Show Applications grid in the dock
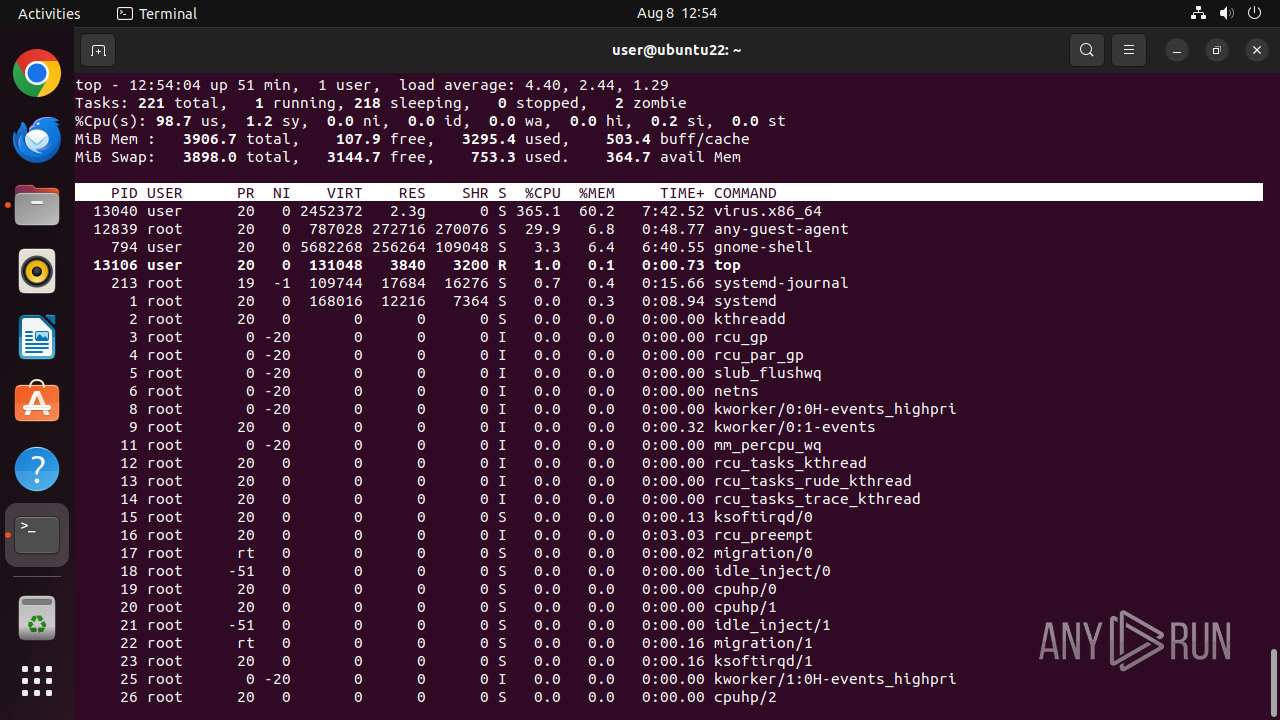Image resolution: width=1280 pixels, height=720 pixels. pos(37,681)
